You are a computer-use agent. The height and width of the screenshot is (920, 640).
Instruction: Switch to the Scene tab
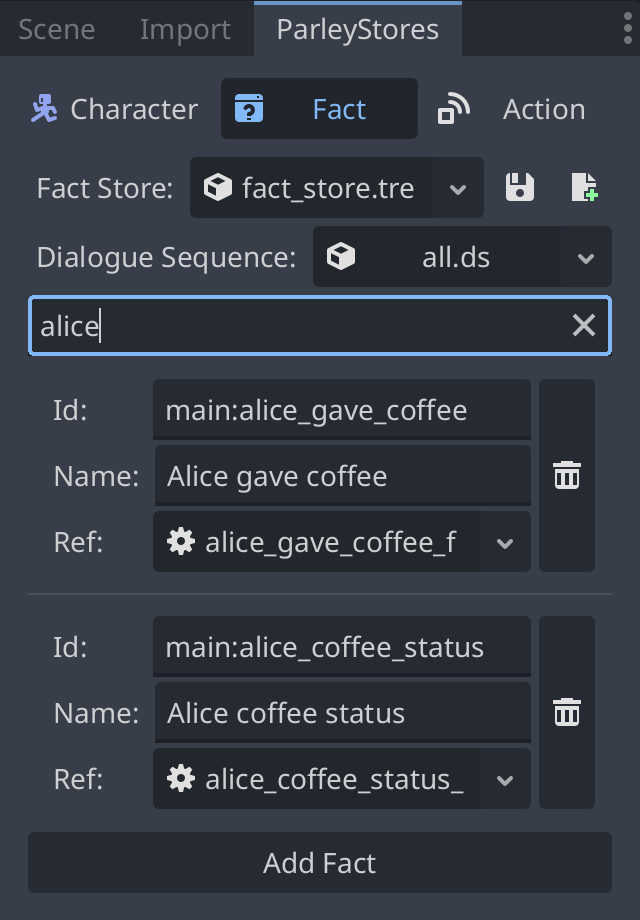57,29
